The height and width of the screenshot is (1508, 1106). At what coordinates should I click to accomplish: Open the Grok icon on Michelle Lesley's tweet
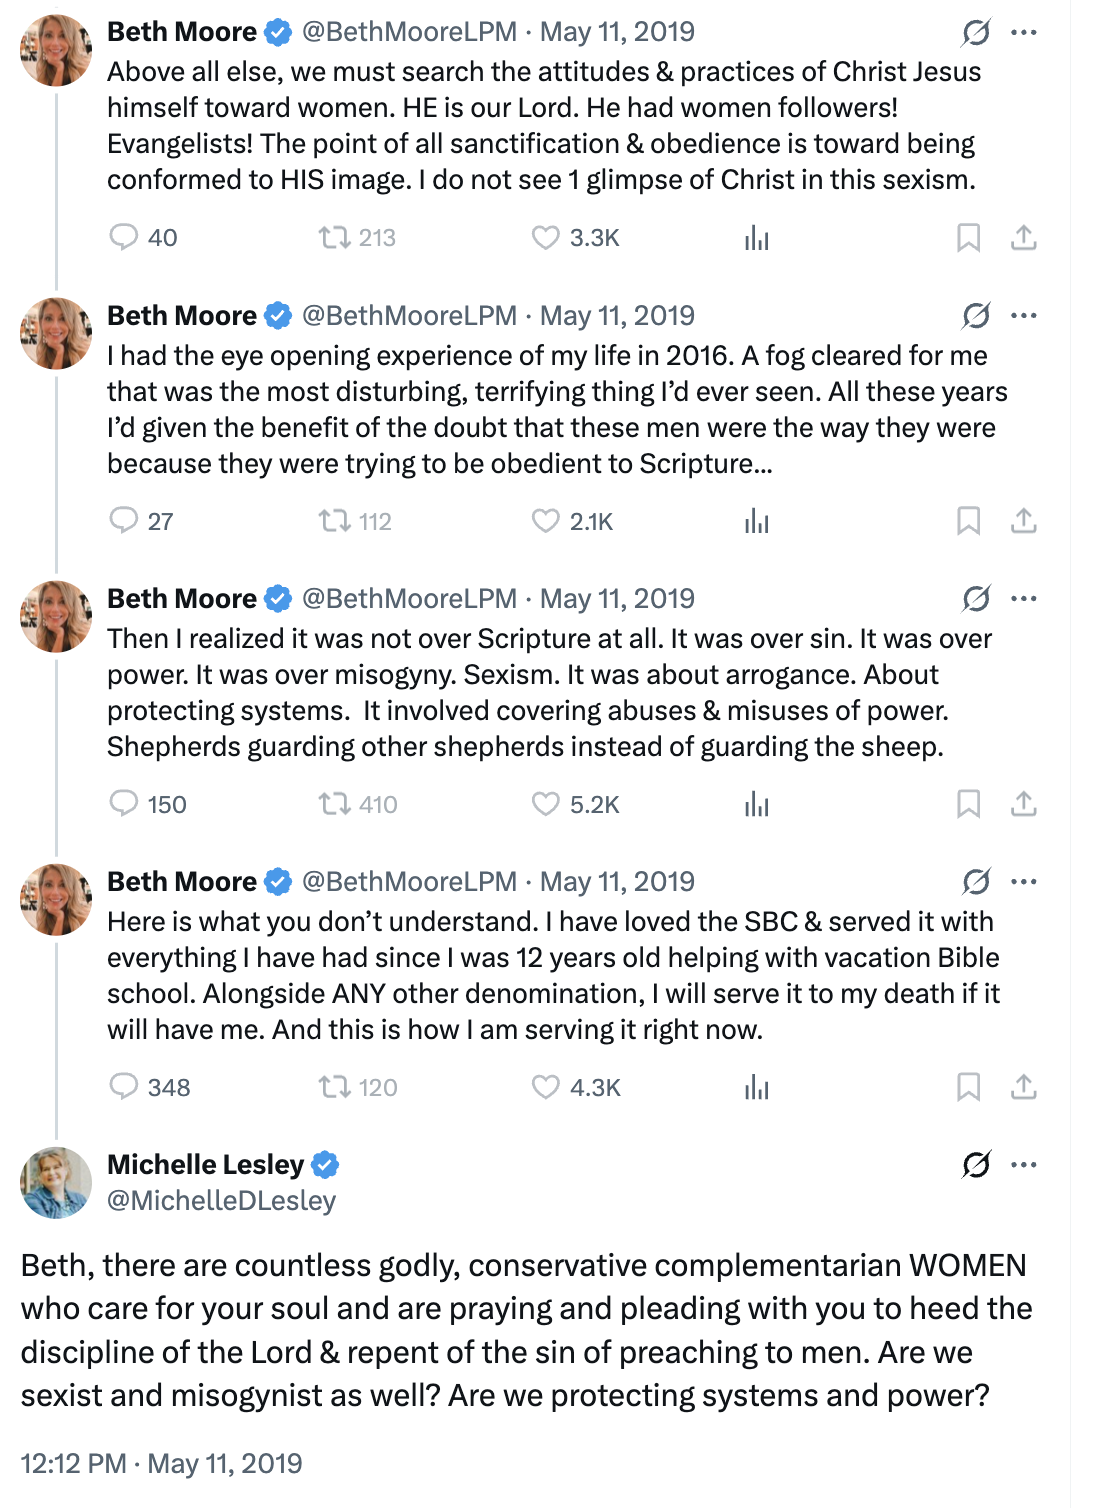[x=976, y=1165]
